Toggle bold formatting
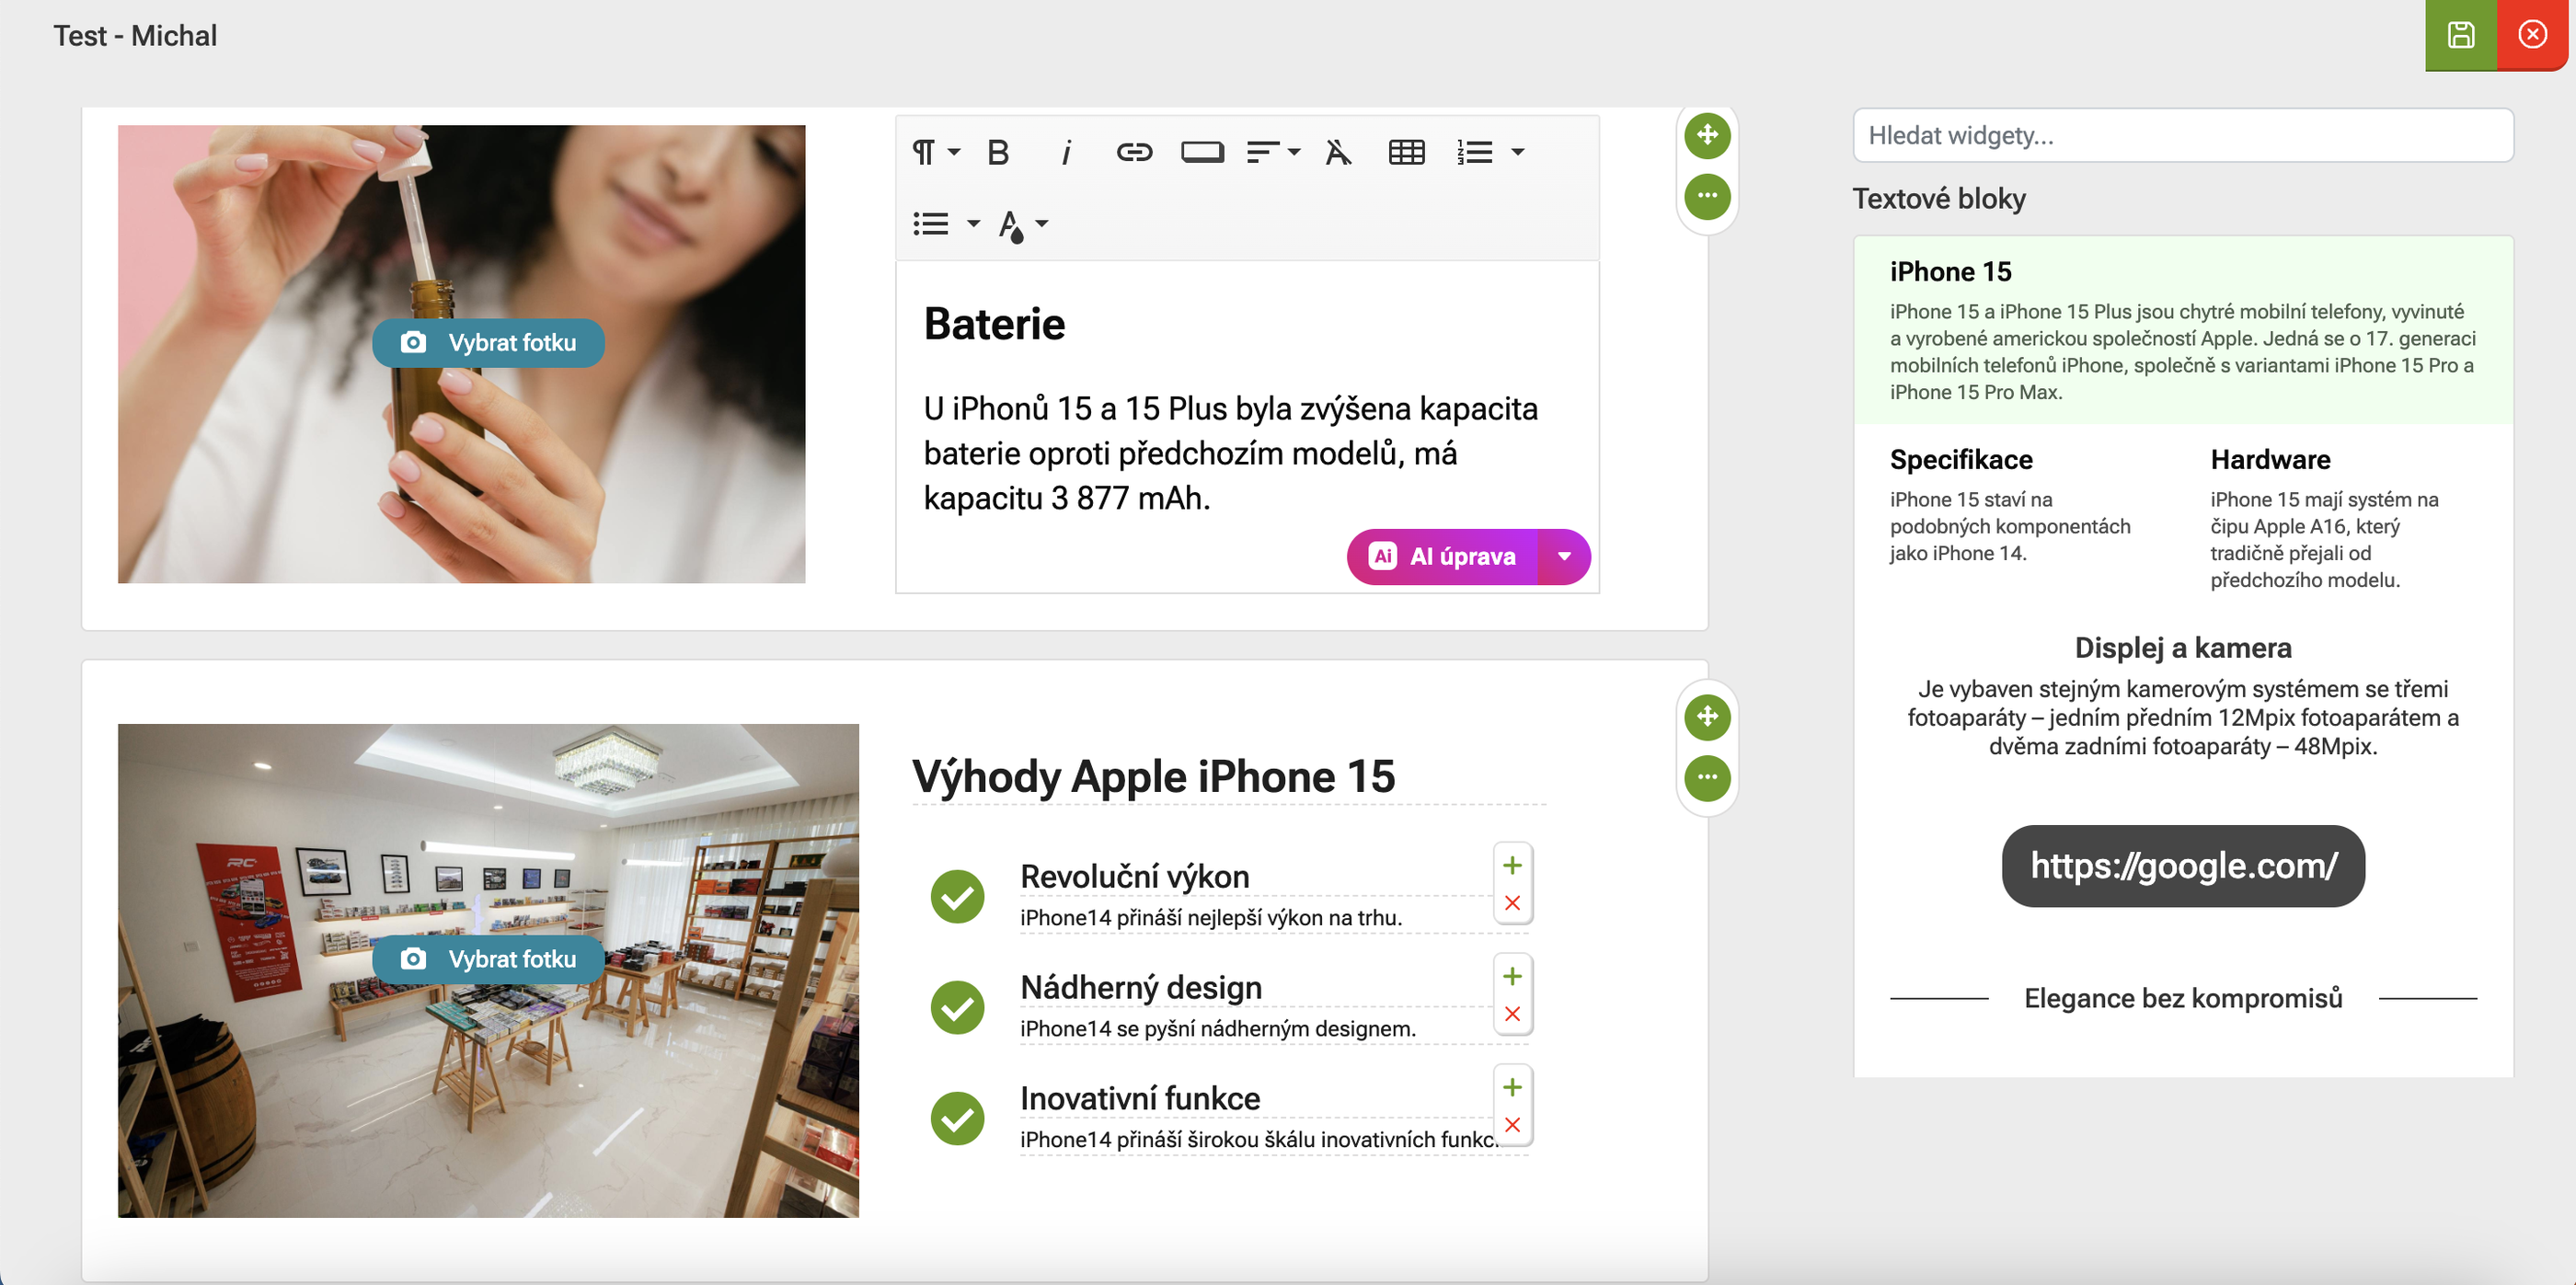Image resolution: width=2576 pixels, height=1285 pixels. [x=998, y=152]
